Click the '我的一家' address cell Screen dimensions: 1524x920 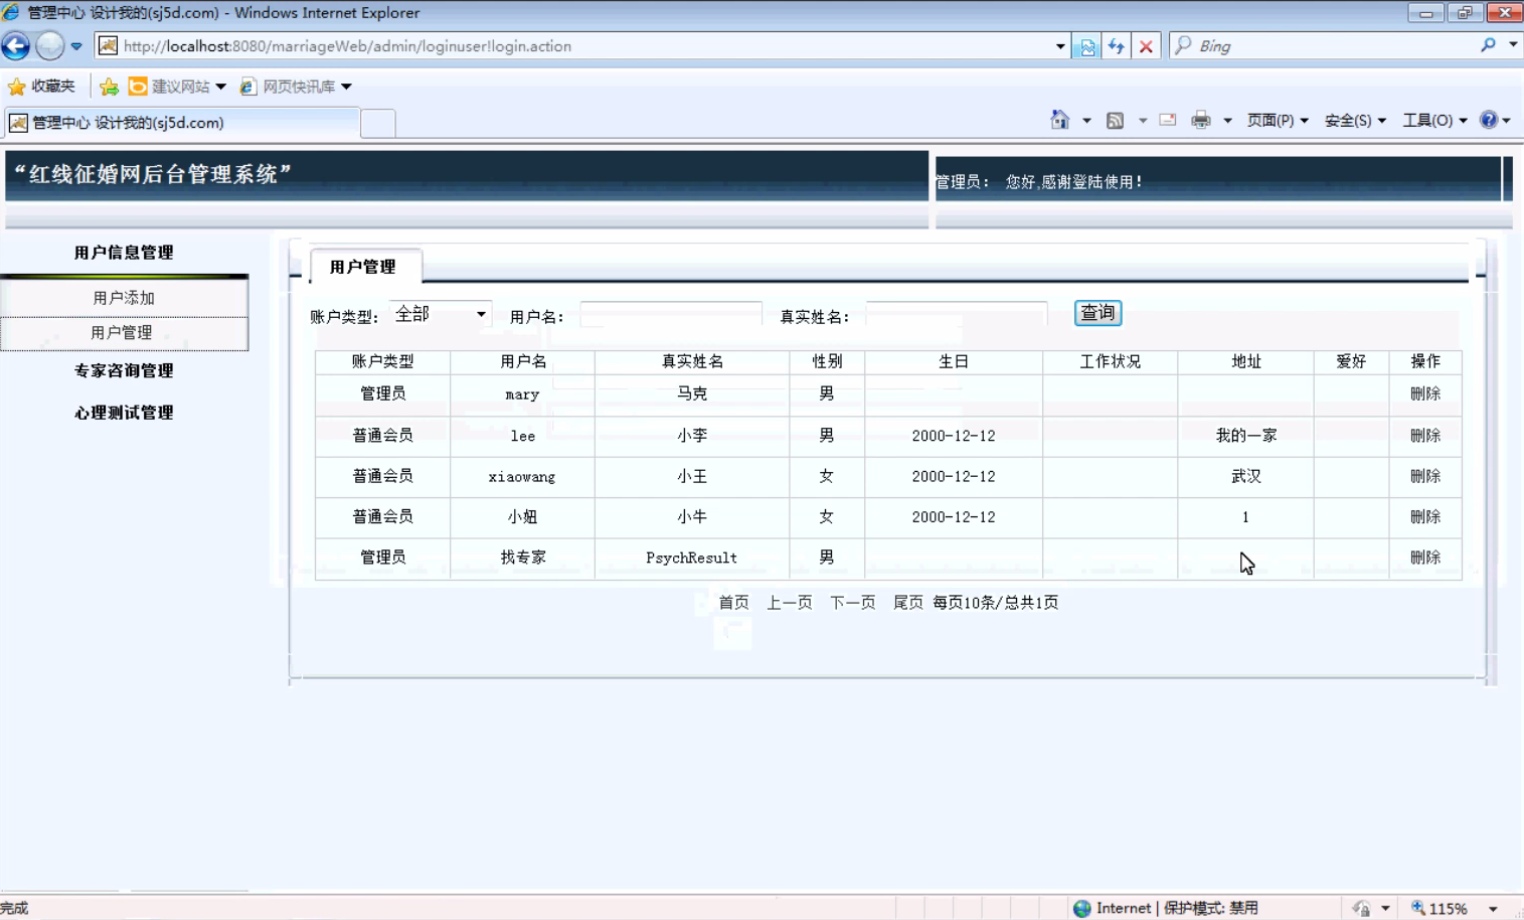(x=1246, y=435)
